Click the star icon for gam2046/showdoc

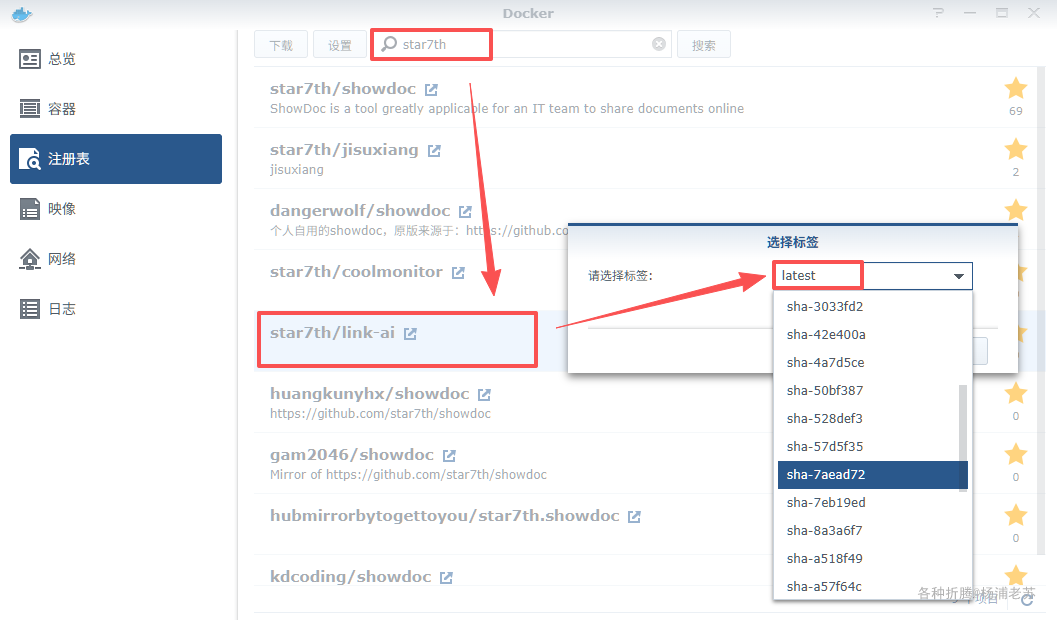click(1015, 454)
